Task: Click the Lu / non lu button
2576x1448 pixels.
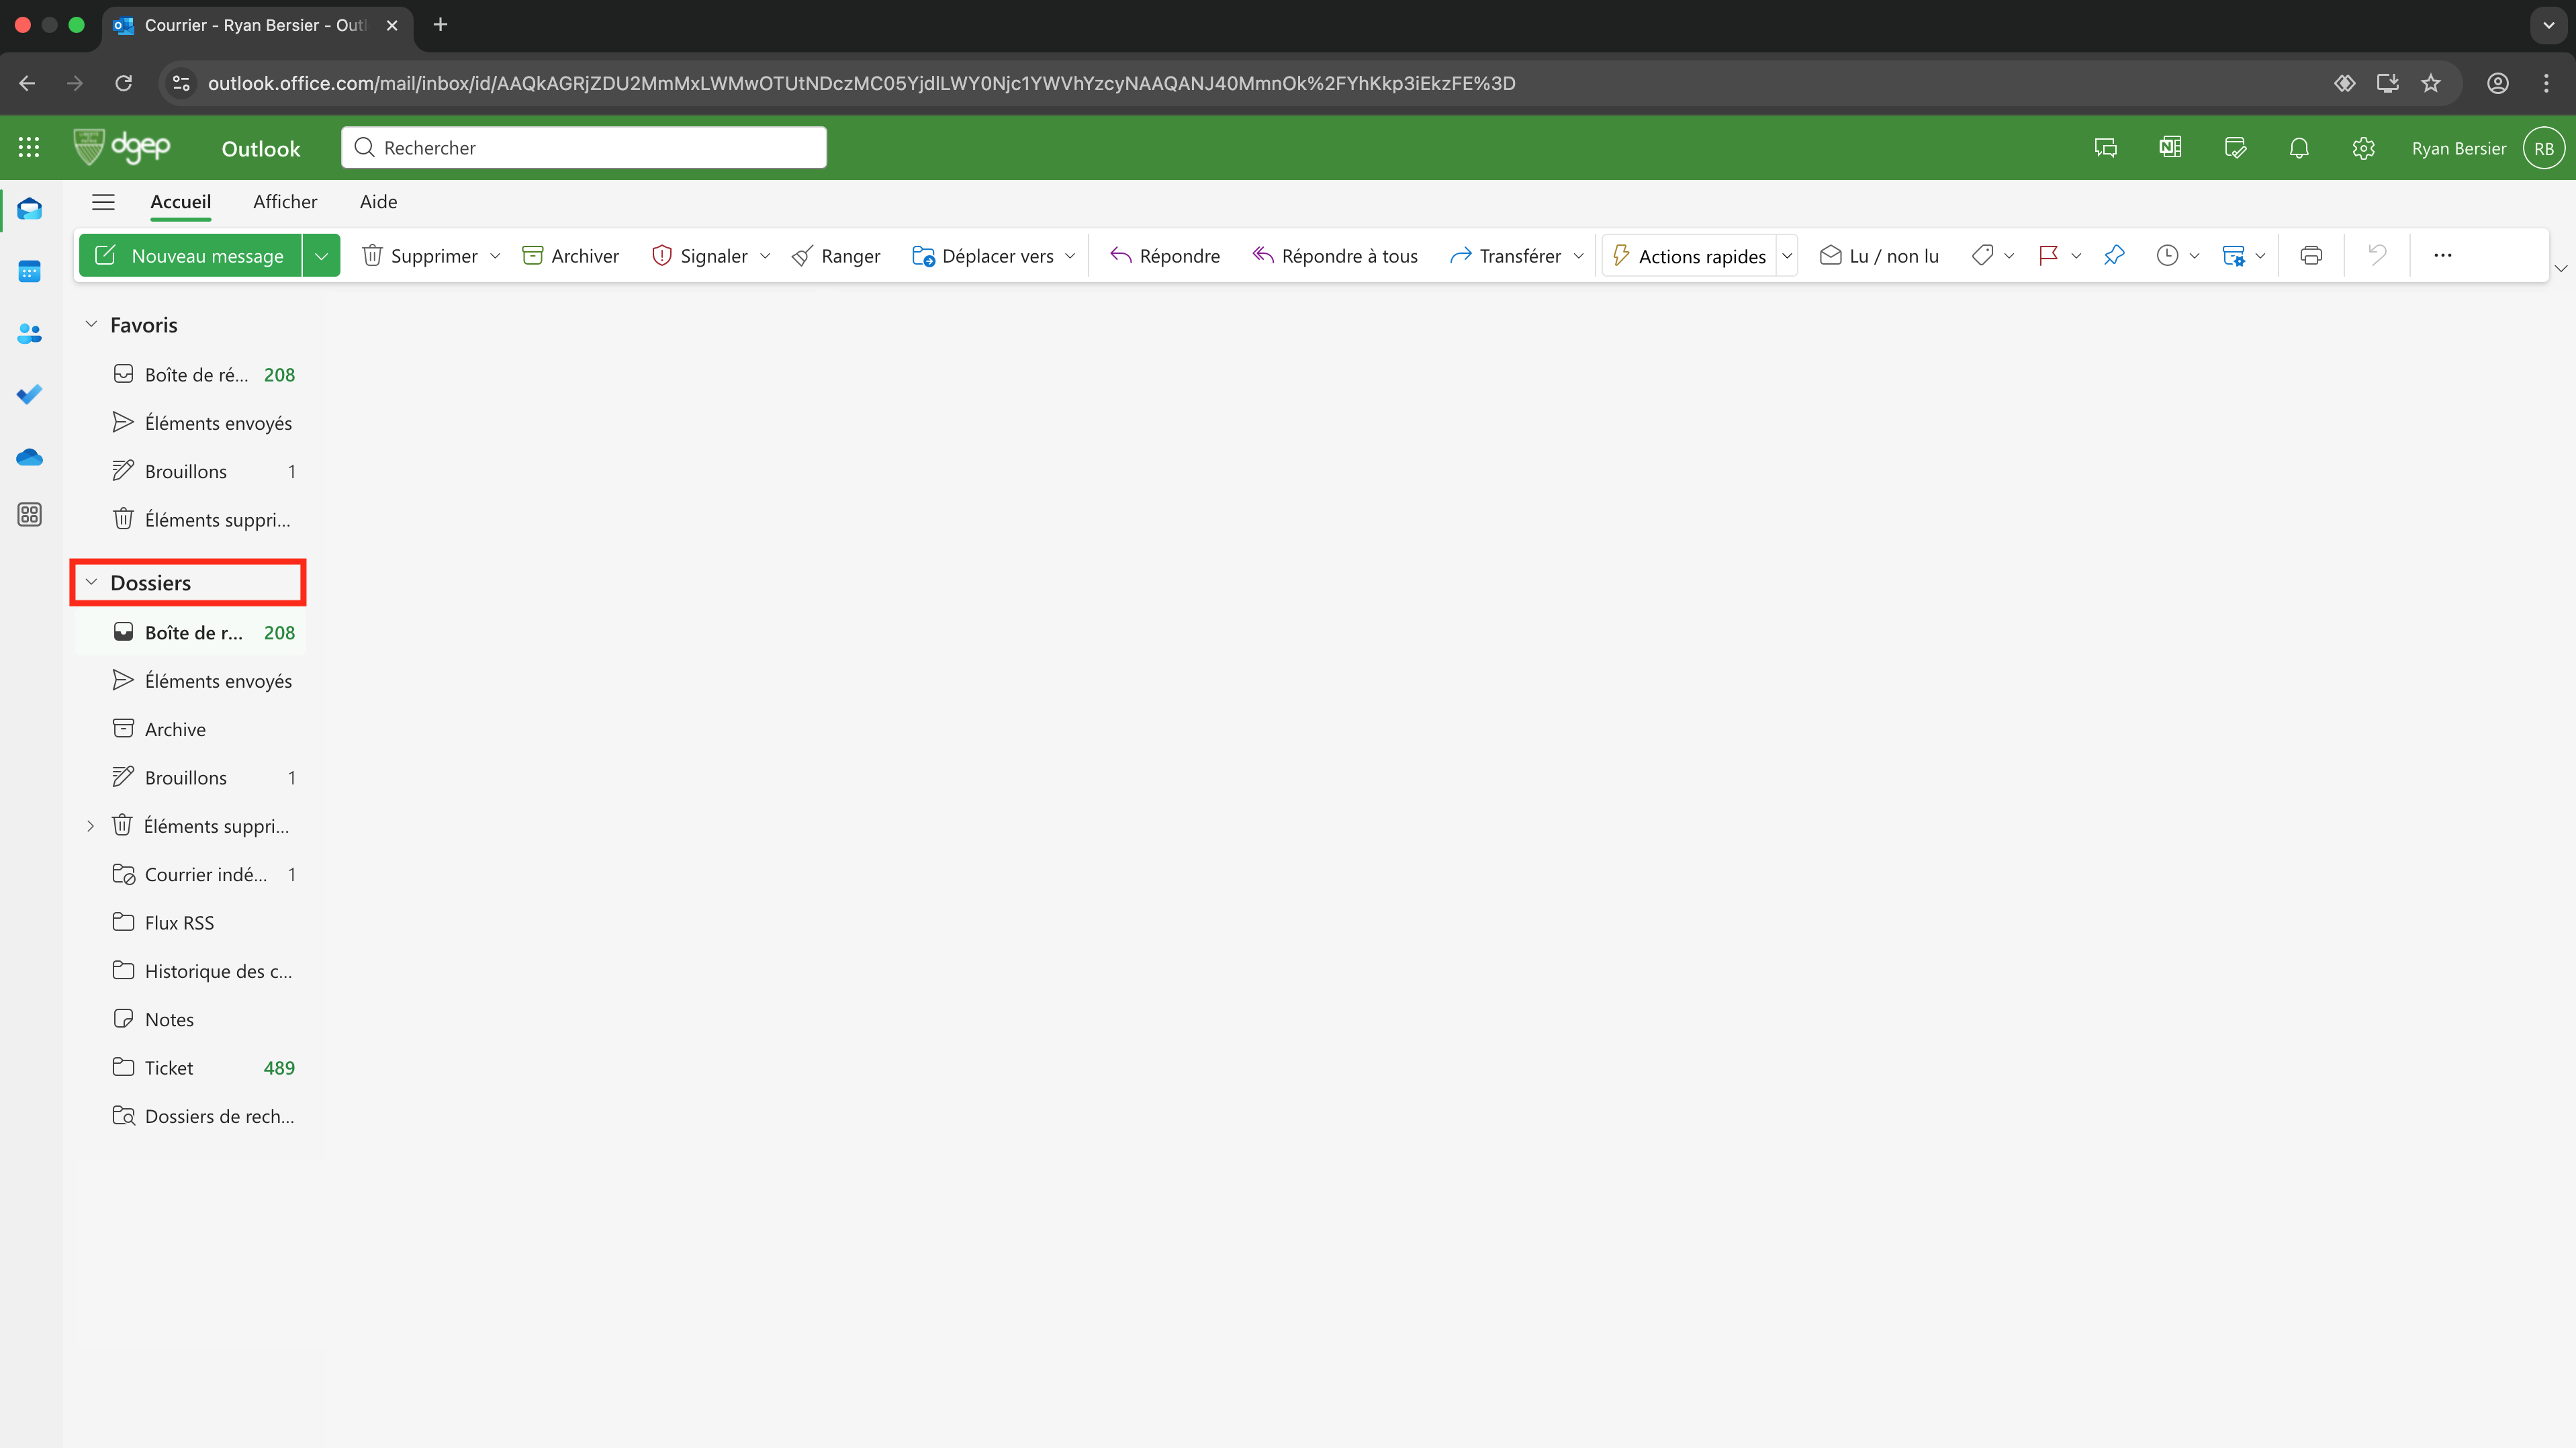Action: tap(1879, 256)
